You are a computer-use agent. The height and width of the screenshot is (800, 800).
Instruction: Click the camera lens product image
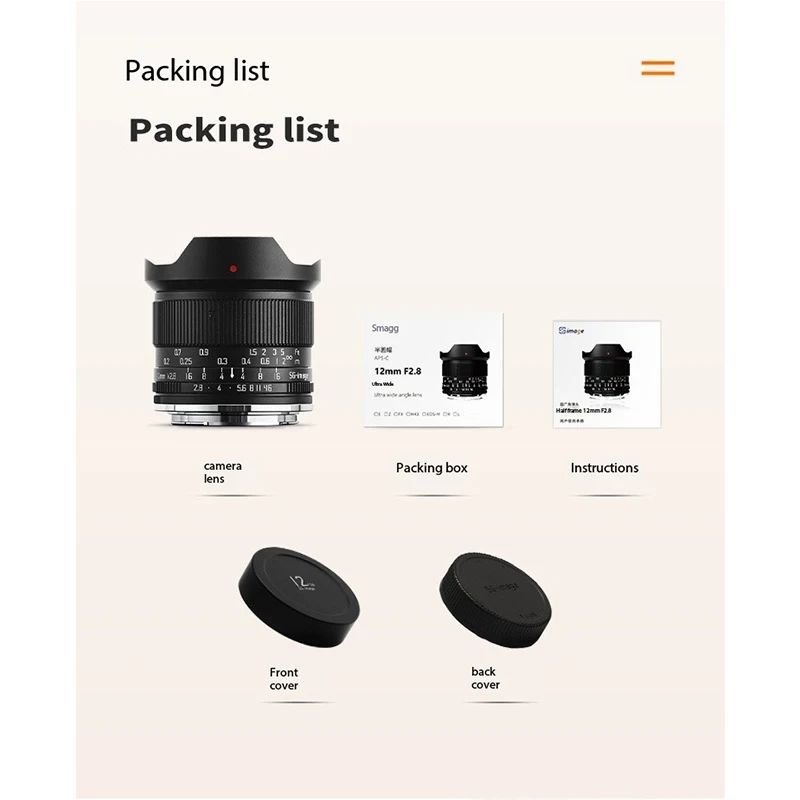[x=233, y=331]
